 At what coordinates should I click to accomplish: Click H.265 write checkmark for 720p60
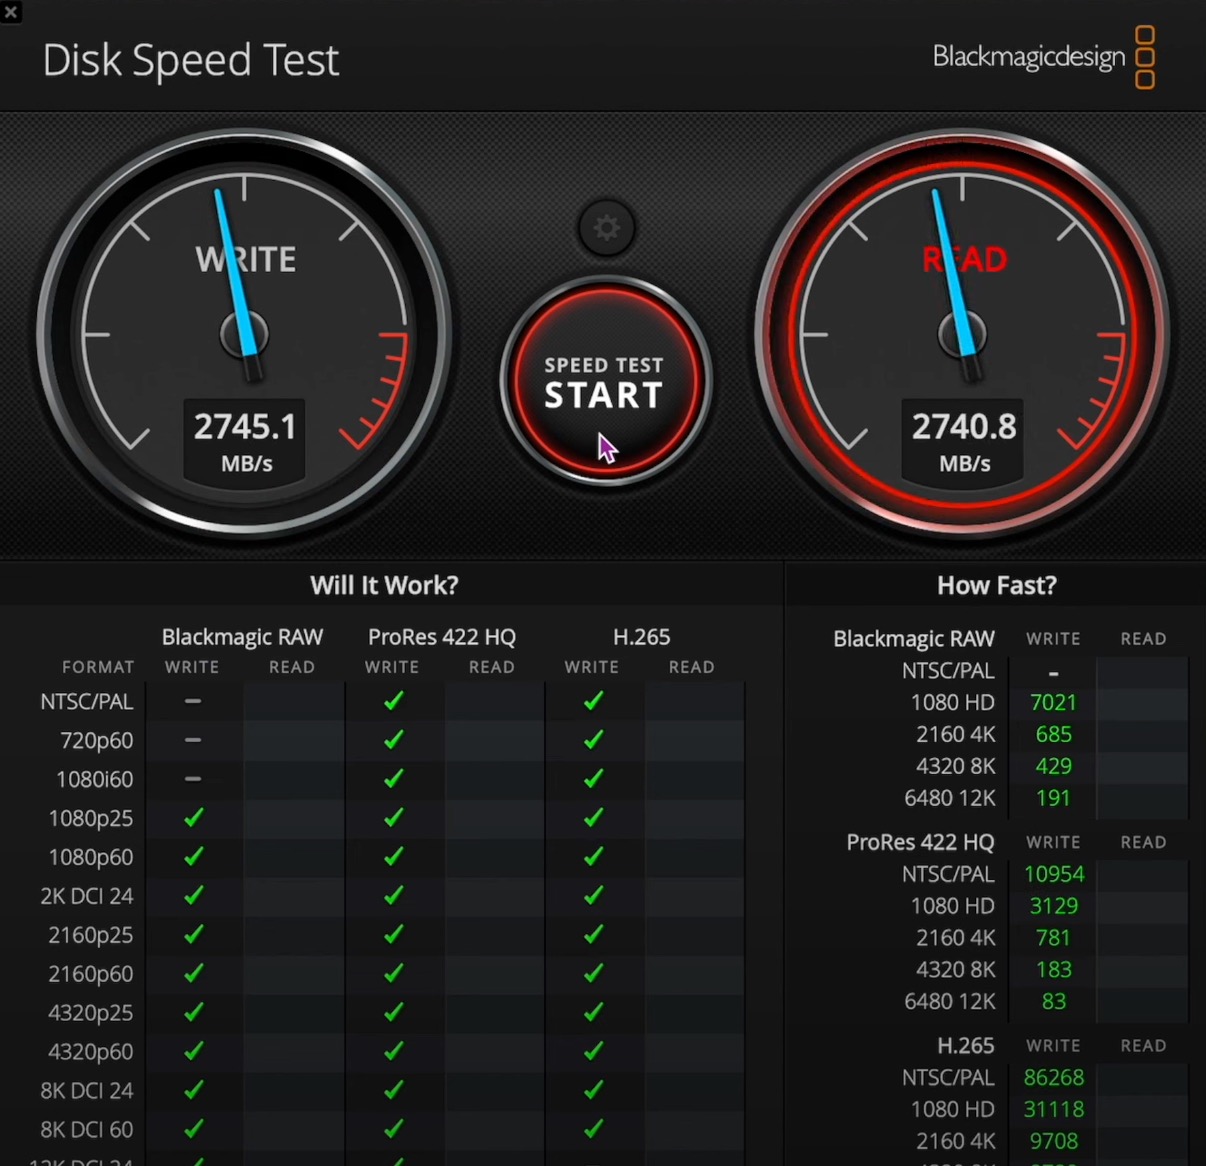(594, 740)
